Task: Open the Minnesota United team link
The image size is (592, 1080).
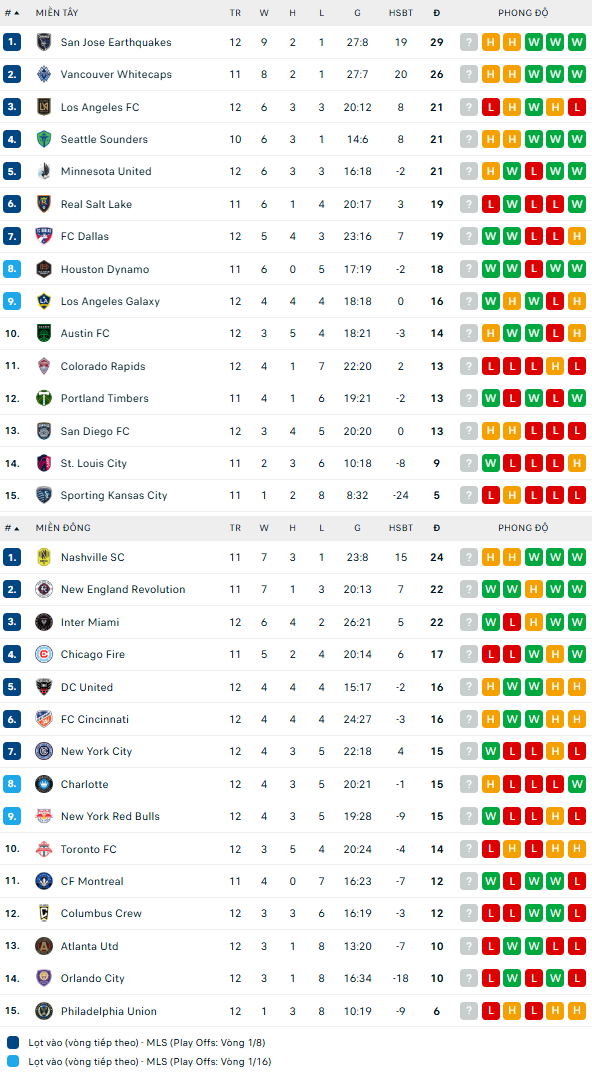Action: click(106, 172)
